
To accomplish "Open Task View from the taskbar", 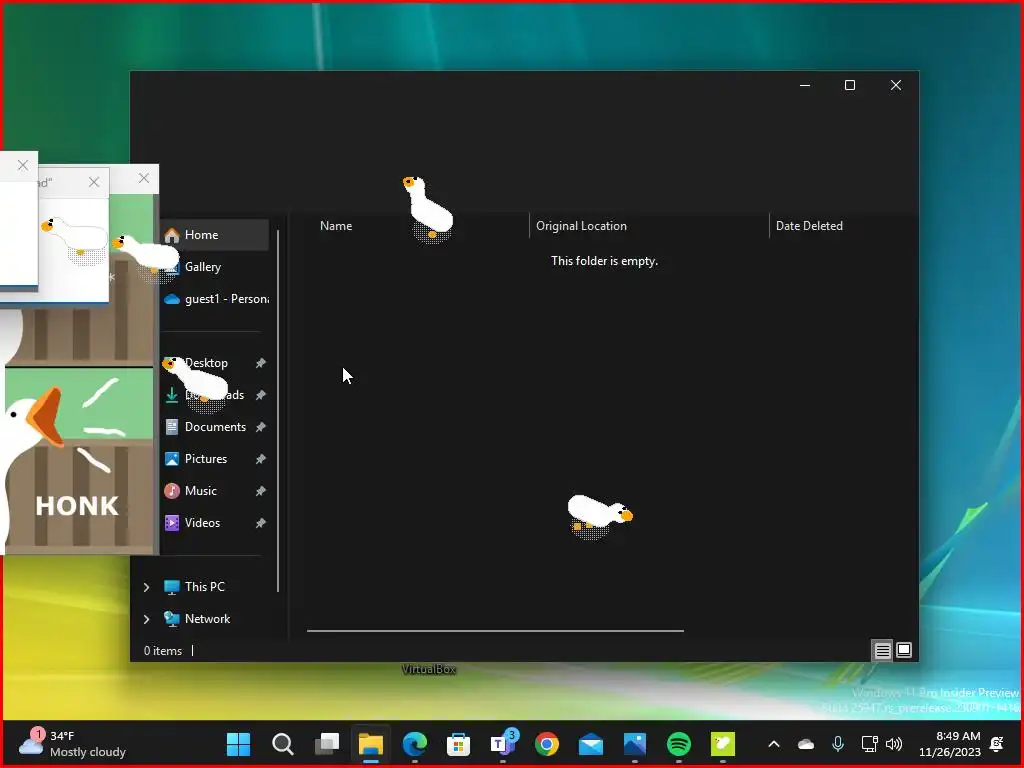I will (327, 744).
